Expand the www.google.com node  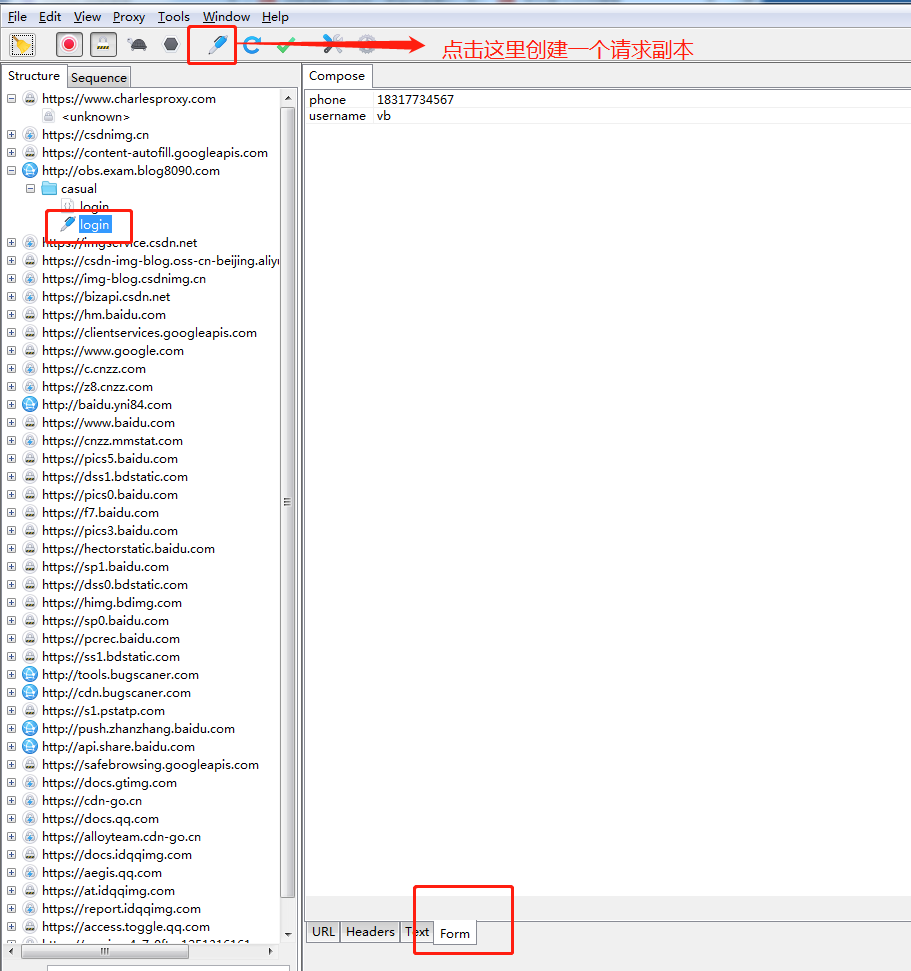tap(11, 351)
